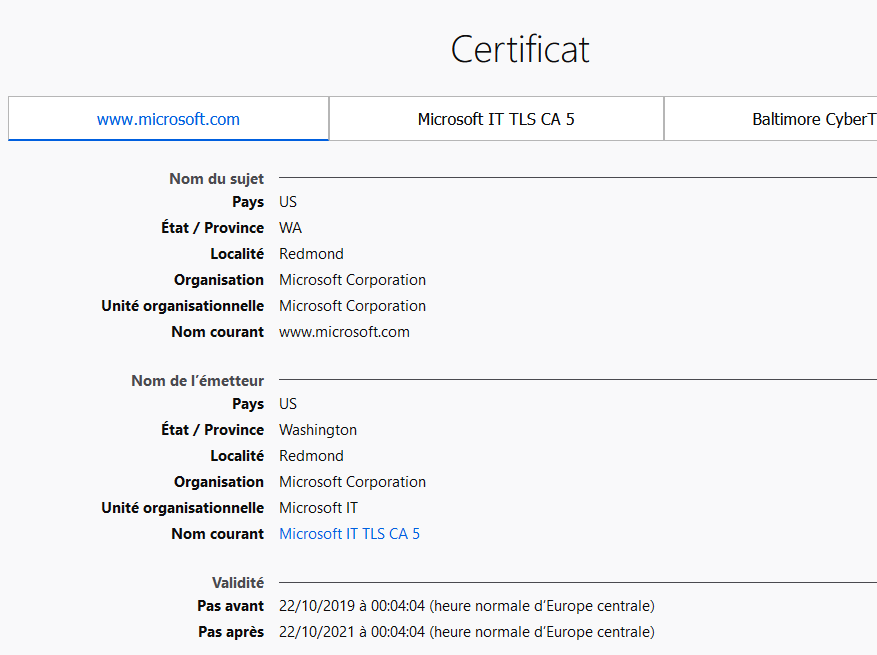Select the issuer unit value Microsoft IT

coord(318,508)
